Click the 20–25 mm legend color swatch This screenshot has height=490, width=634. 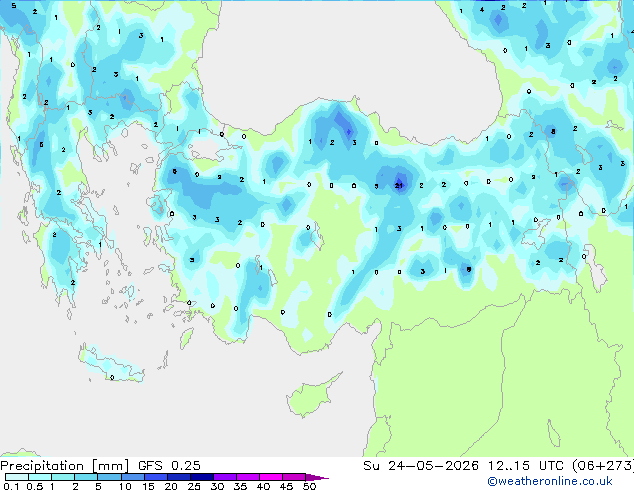(x=178, y=477)
